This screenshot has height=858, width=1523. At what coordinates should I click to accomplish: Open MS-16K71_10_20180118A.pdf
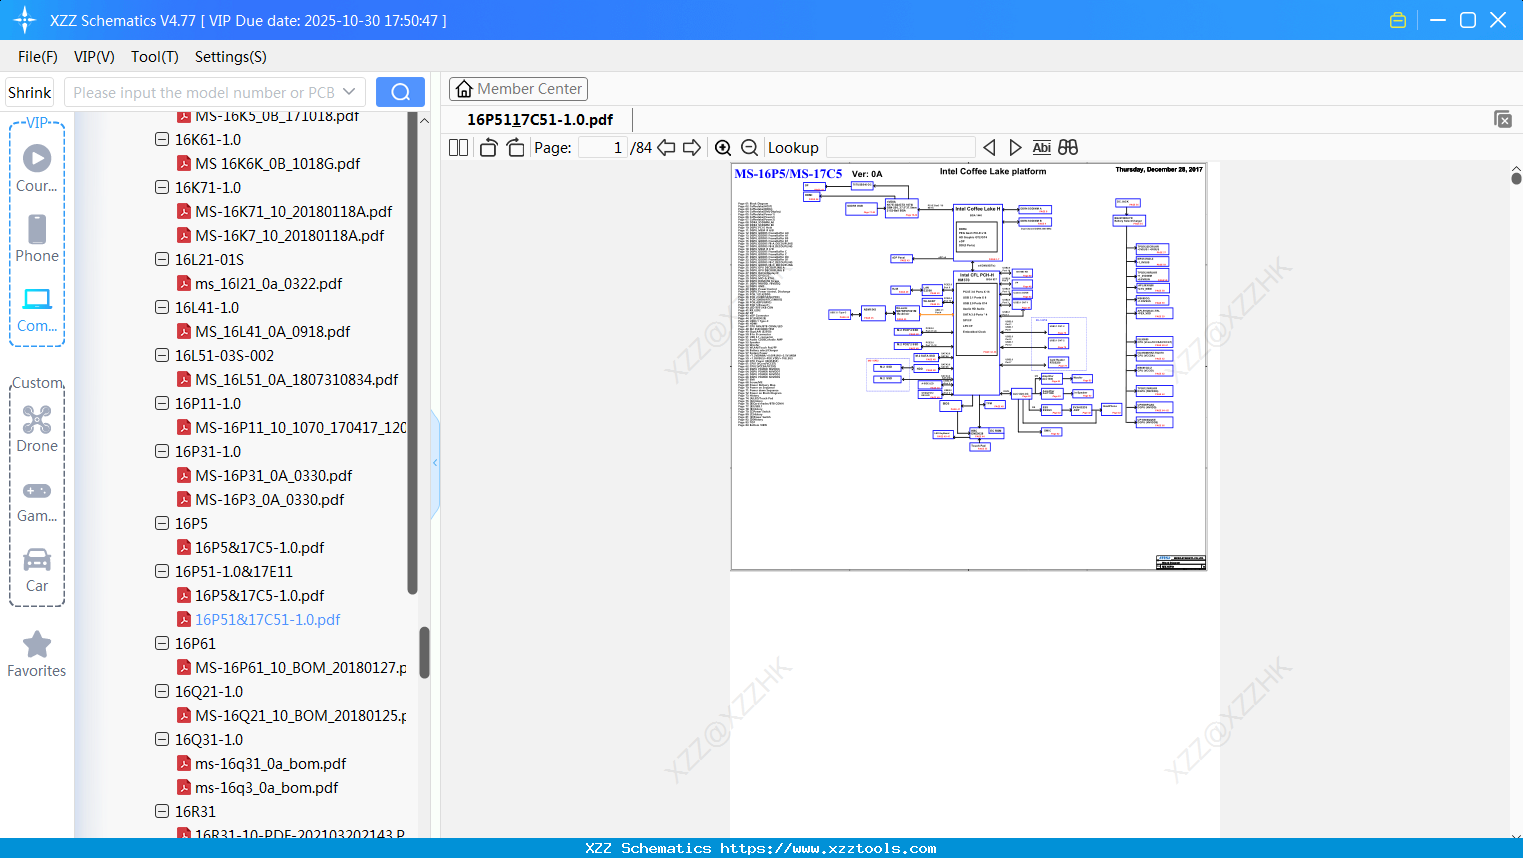point(293,211)
